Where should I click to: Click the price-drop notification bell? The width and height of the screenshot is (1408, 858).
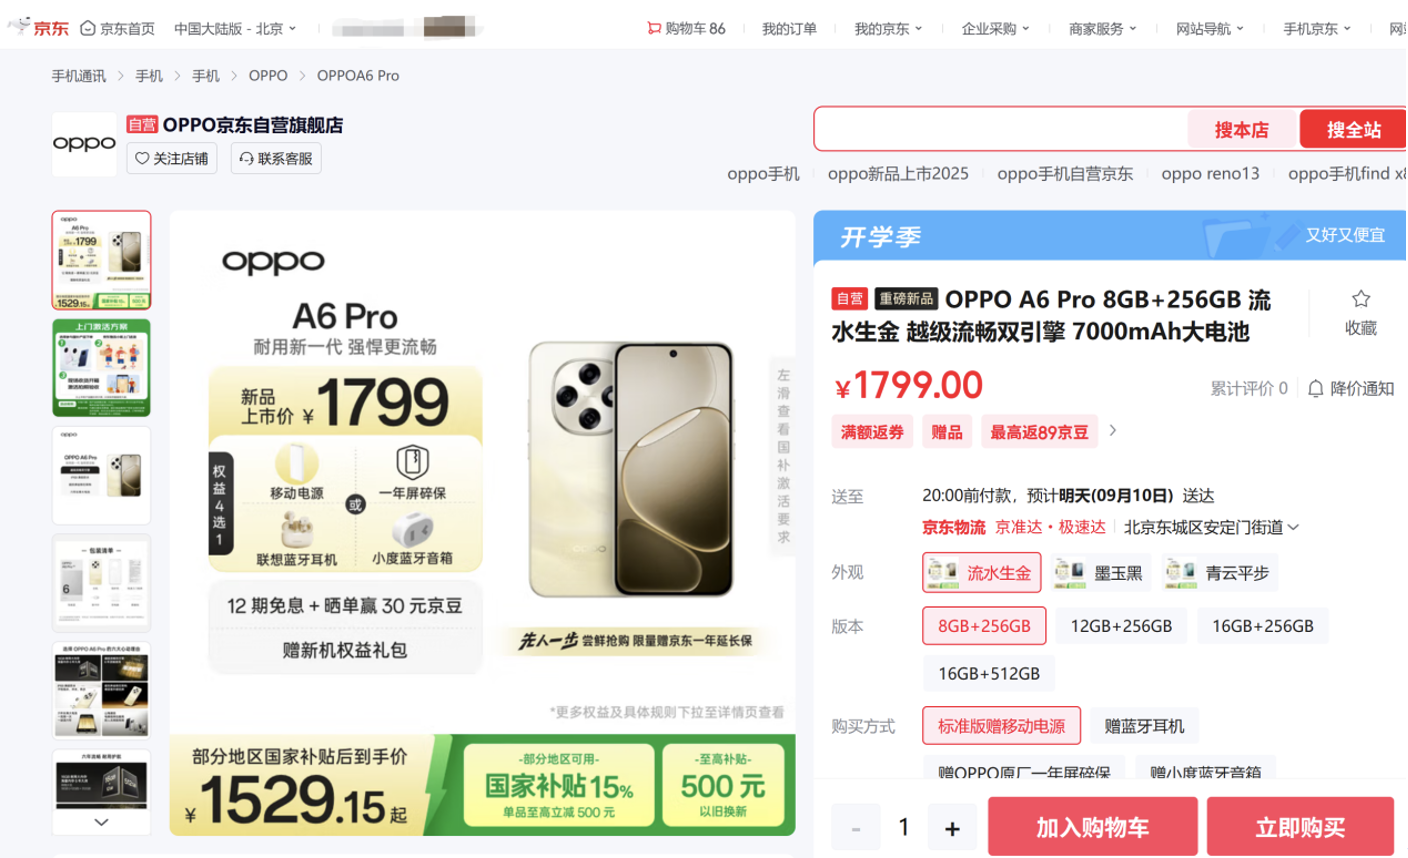(1316, 388)
